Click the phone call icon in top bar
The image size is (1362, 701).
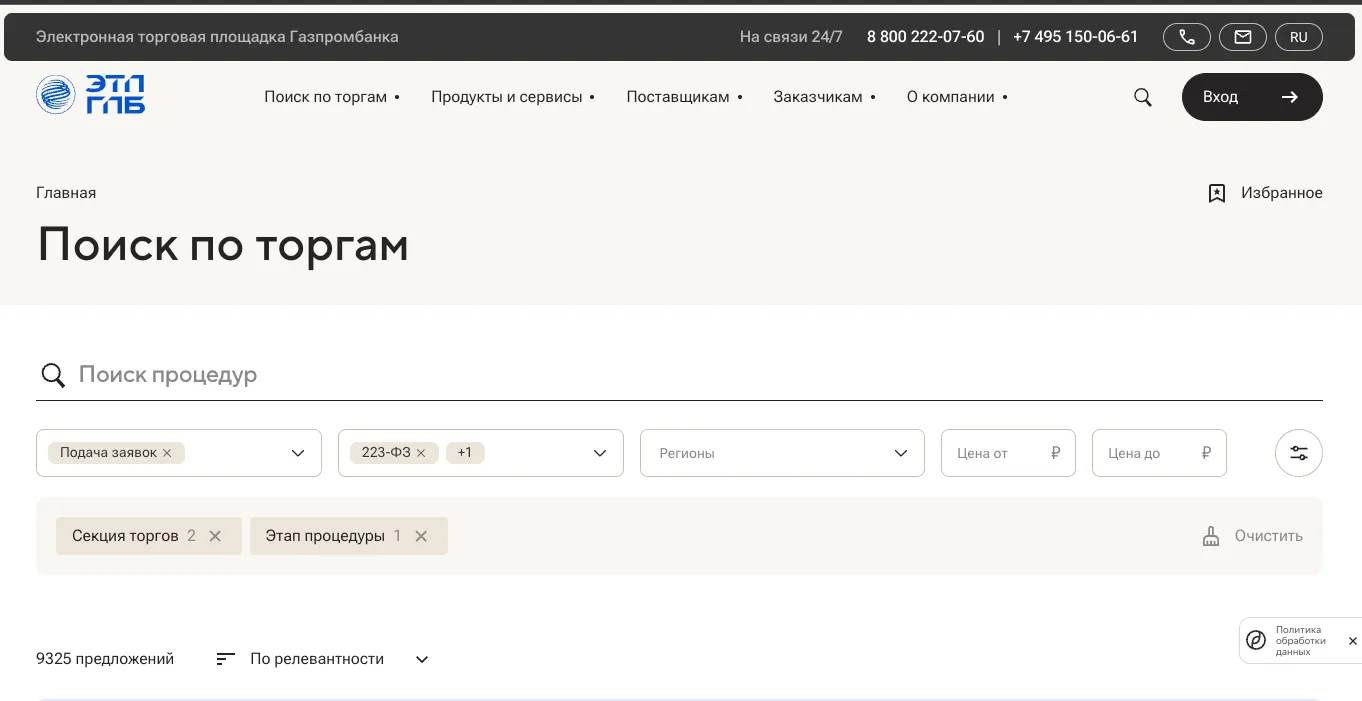(1187, 37)
